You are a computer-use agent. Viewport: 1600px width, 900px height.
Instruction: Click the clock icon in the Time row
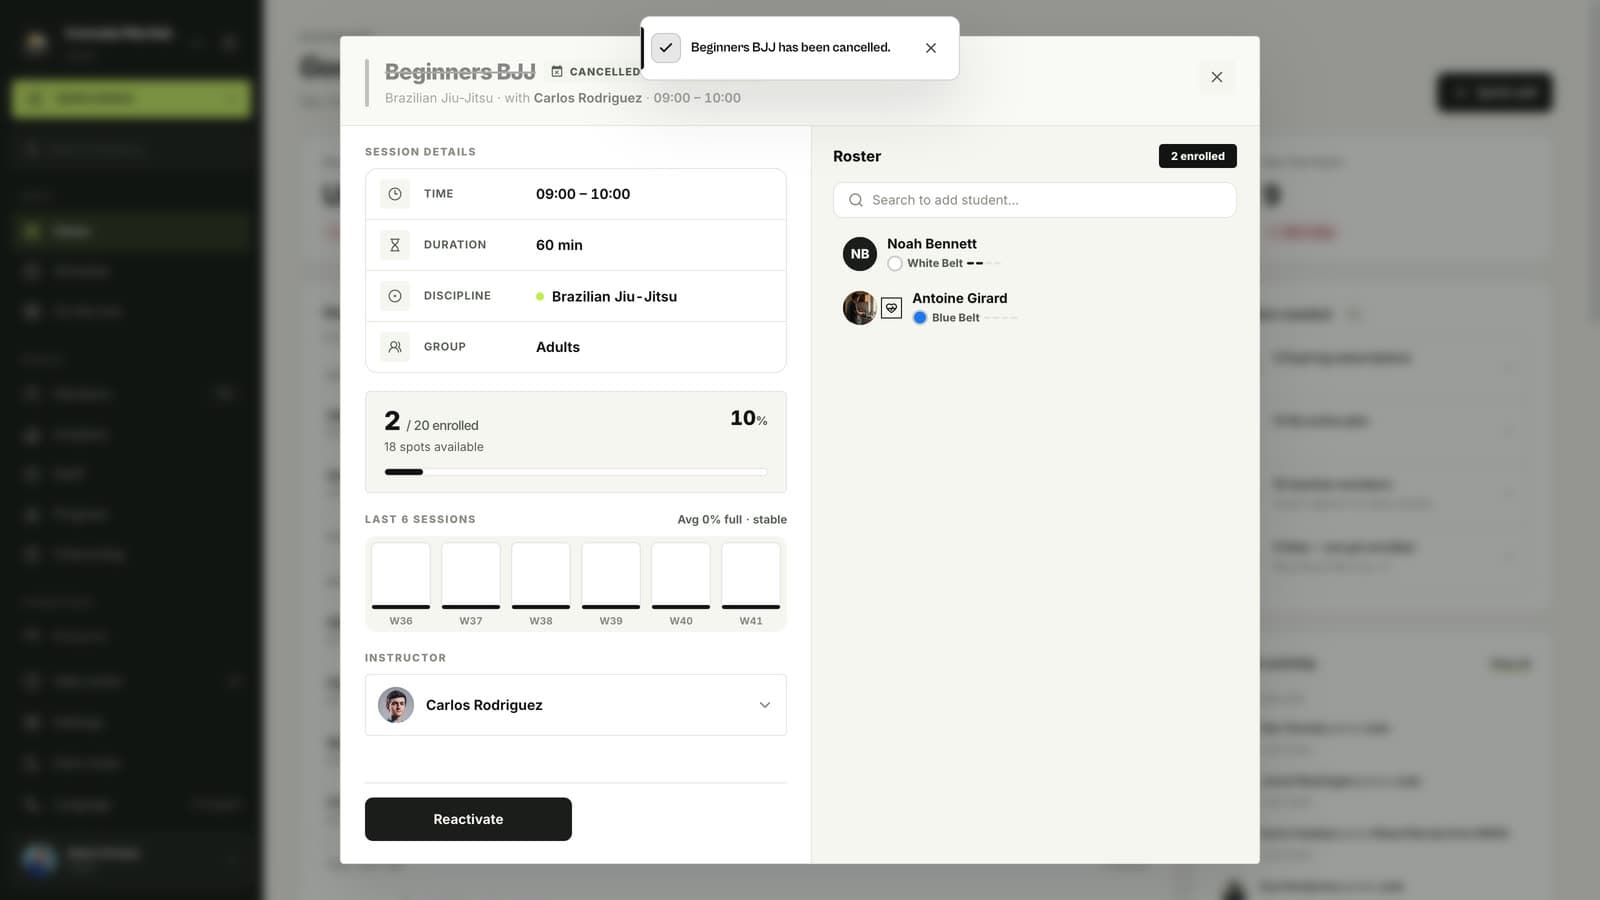tap(395, 194)
